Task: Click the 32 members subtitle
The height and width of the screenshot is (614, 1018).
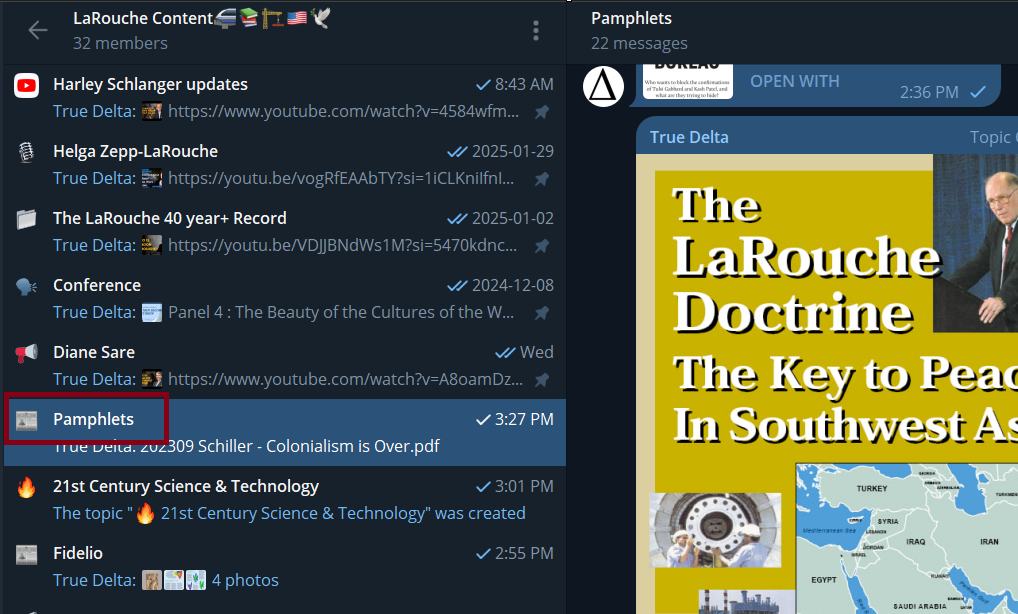Action: coord(120,43)
